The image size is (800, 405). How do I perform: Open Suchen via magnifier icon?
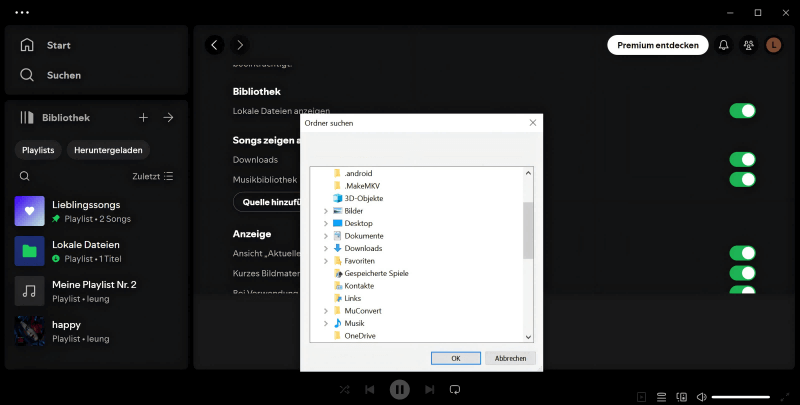click(27, 75)
